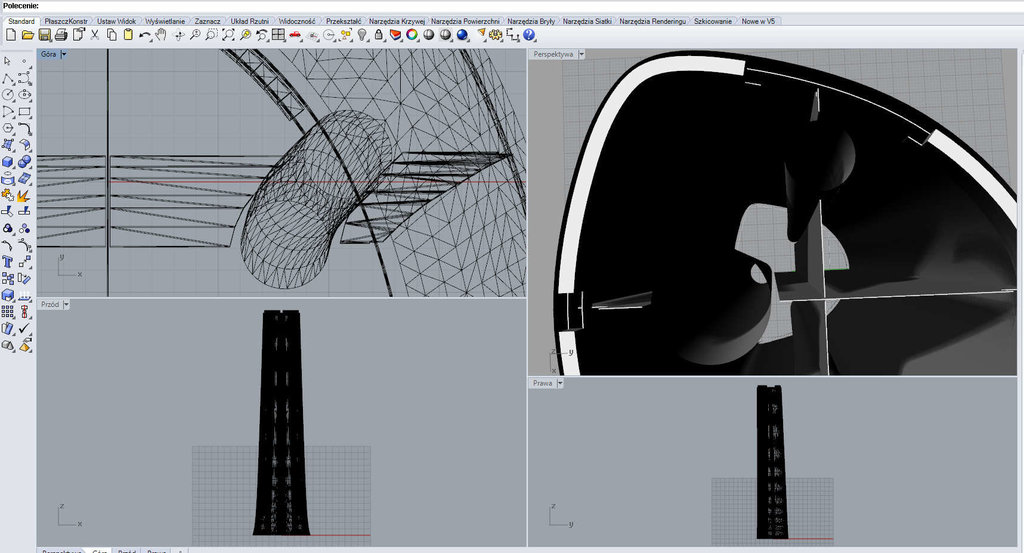Viewport: 1024px width, 553px height.
Task: Click the red car icon in toolbar
Action: (295, 35)
